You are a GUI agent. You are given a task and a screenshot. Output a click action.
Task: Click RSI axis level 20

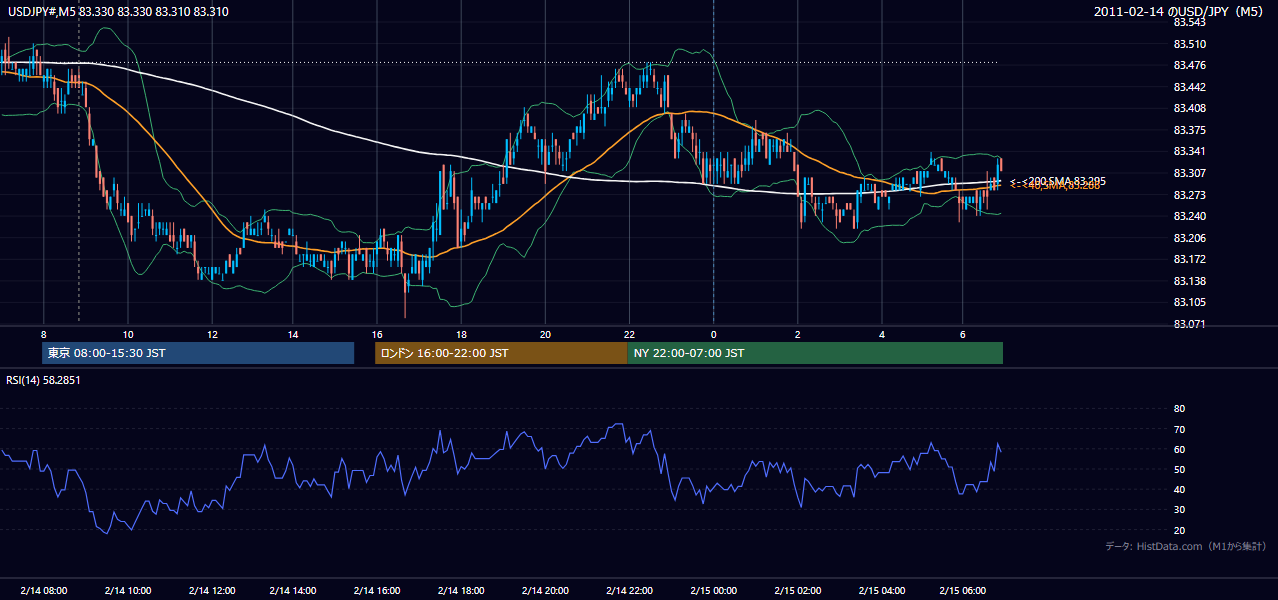(1179, 530)
